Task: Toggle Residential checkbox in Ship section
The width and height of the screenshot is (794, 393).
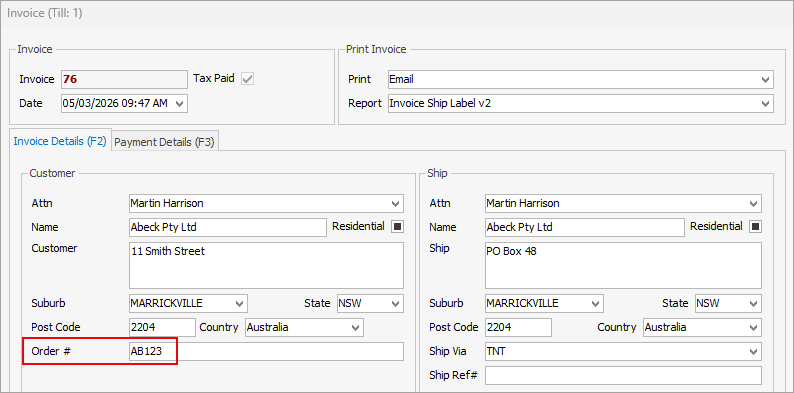Action: click(x=756, y=227)
